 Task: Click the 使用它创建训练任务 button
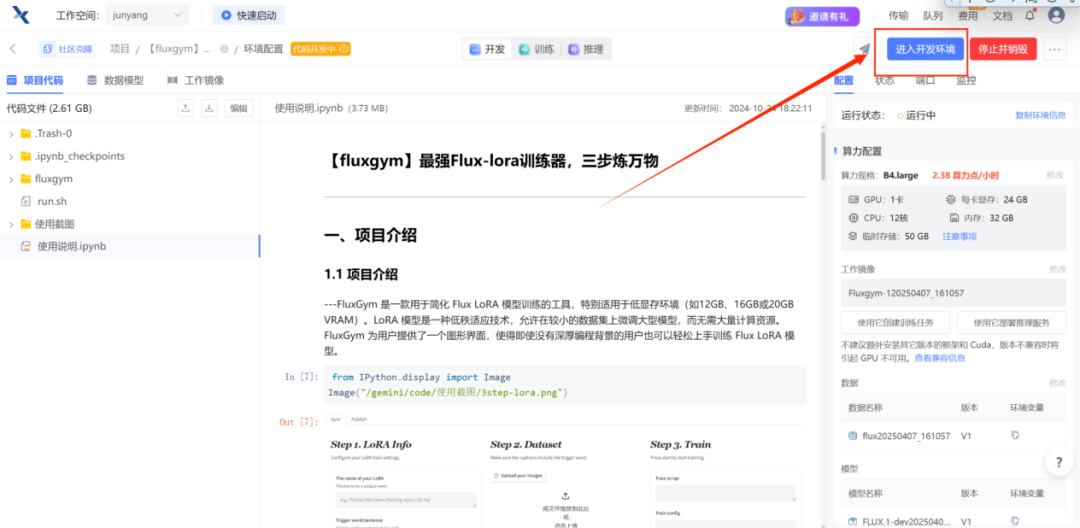pos(895,322)
